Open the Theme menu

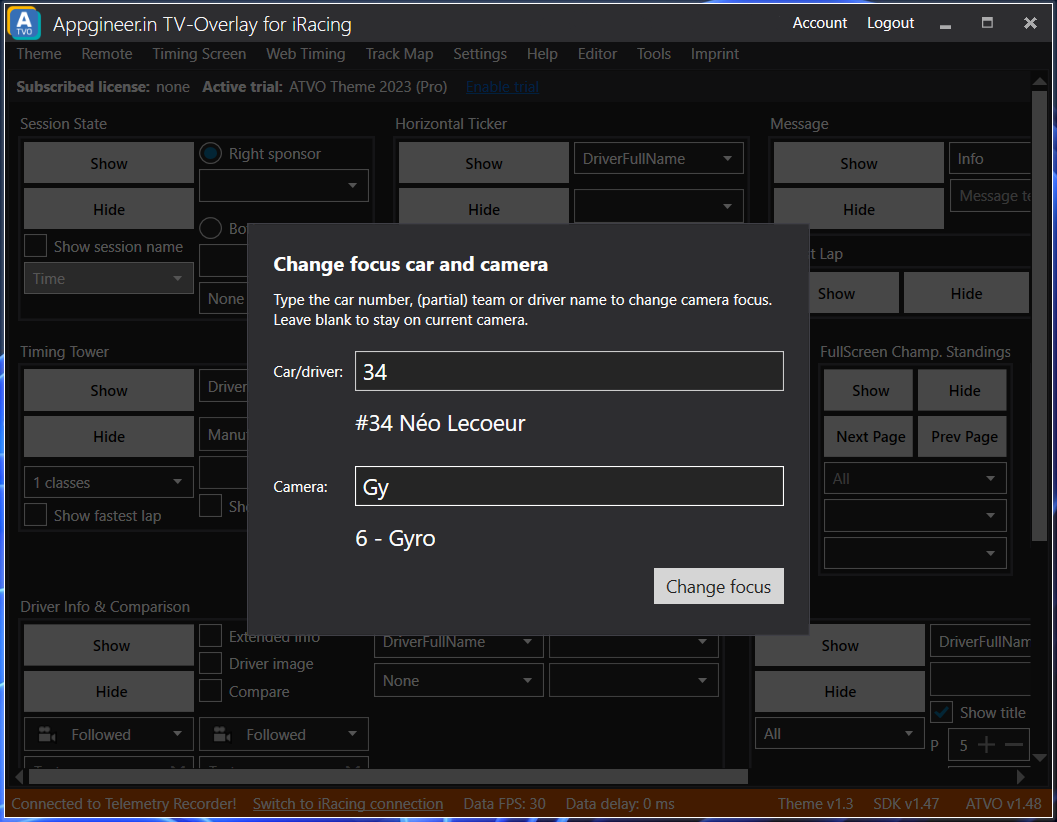[39, 54]
